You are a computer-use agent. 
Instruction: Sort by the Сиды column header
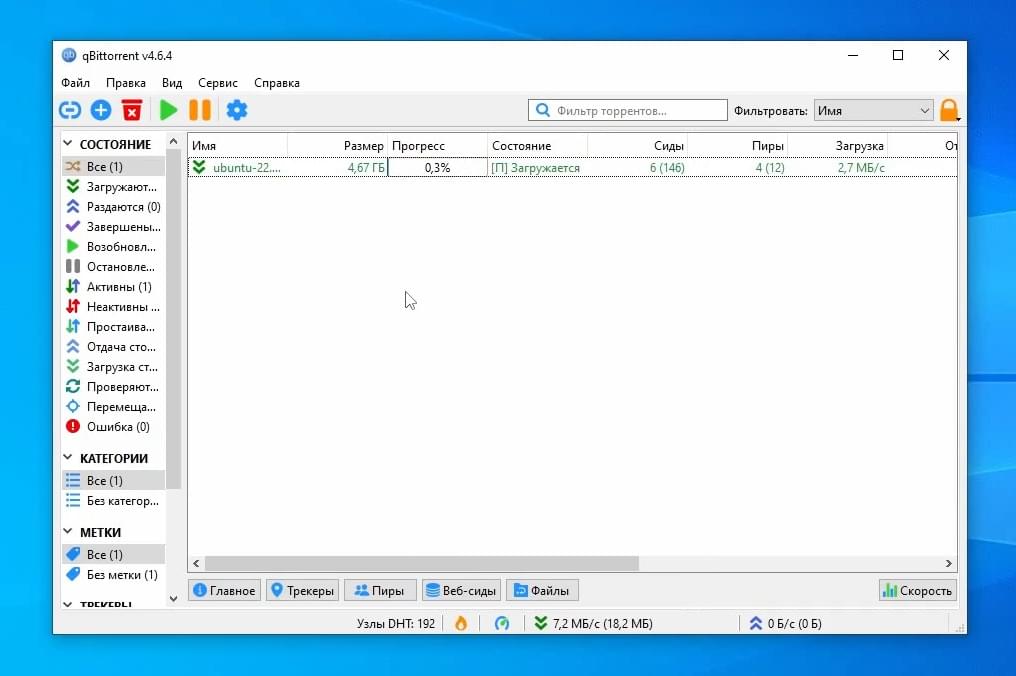[638, 146]
